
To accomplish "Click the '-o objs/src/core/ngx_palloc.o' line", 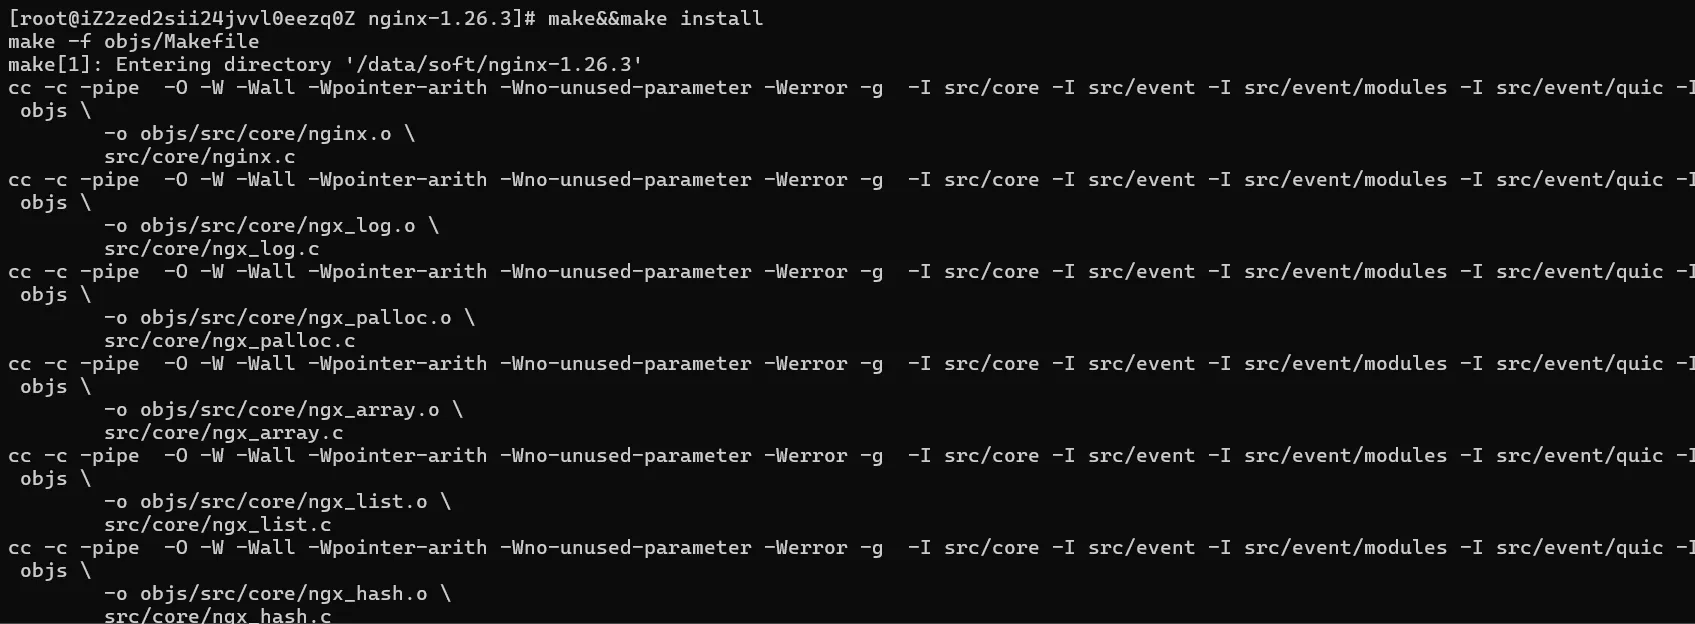I will 289,317.
